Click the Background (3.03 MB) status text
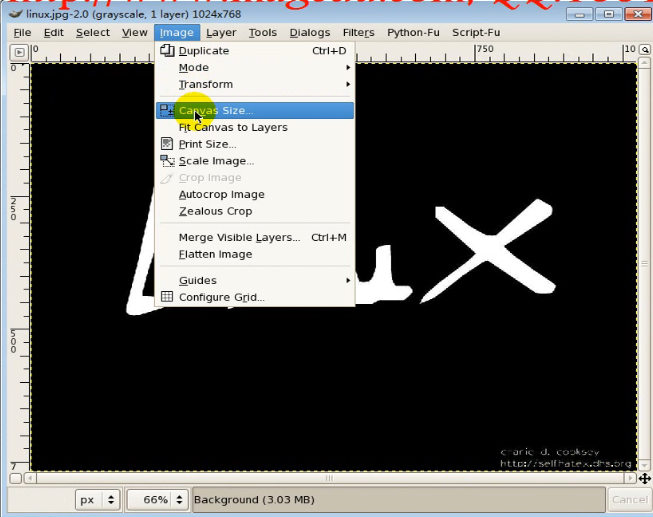The height and width of the screenshot is (517, 653). tap(254, 500)
